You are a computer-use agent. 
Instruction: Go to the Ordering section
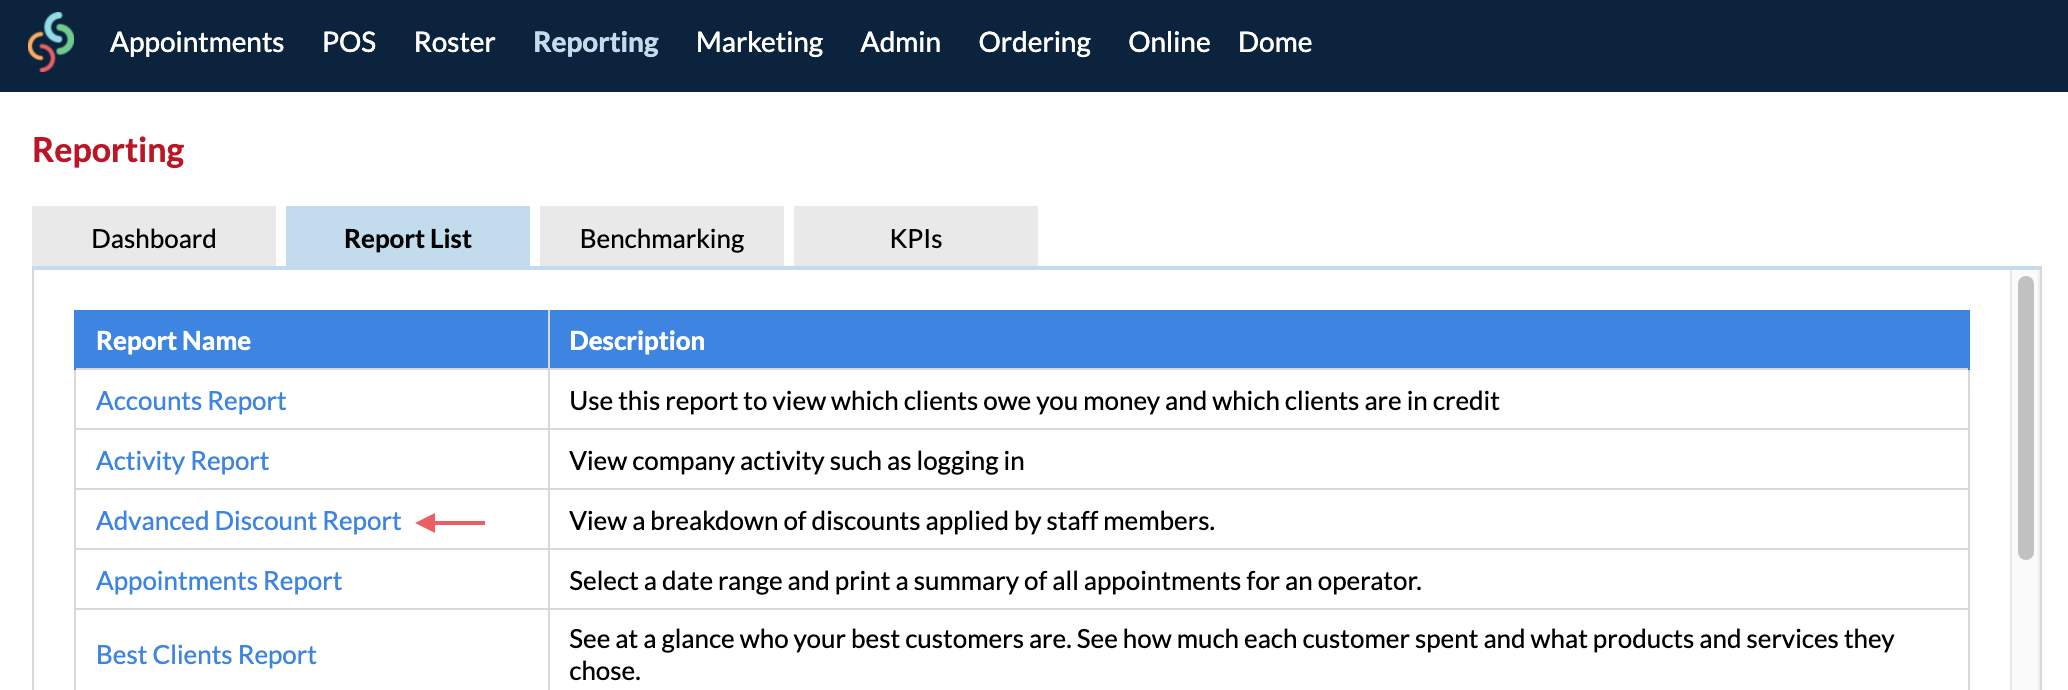pyautogui.click(x=1034, y=42)
